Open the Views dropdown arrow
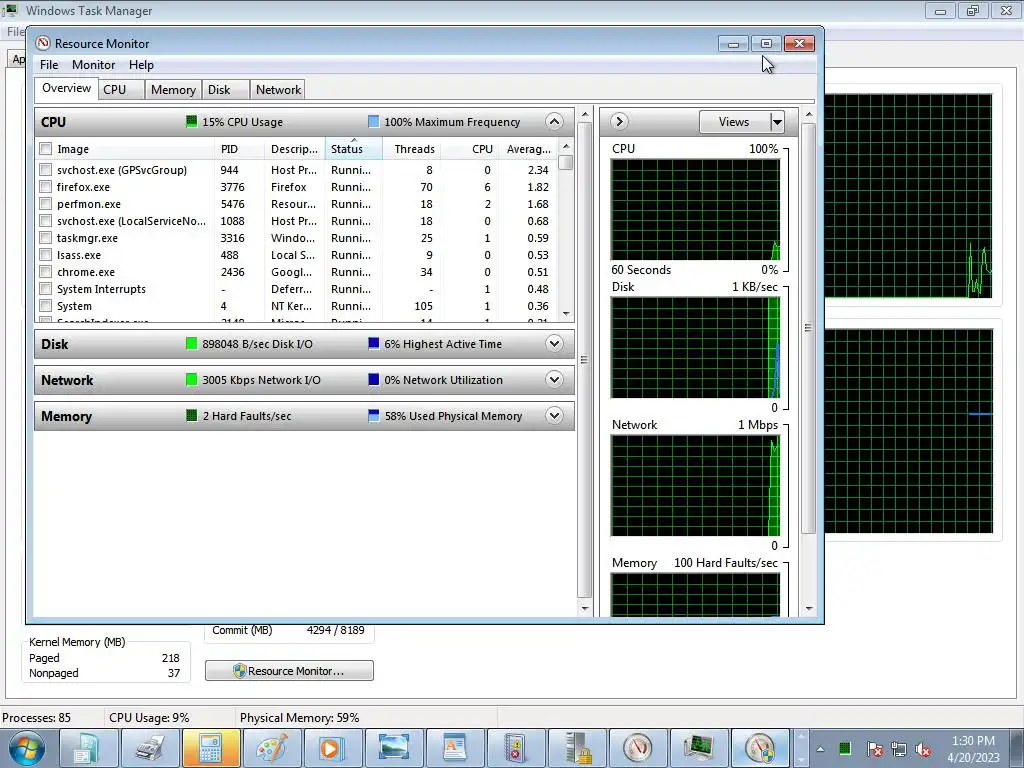1024x768 pixels. [776, 122]
